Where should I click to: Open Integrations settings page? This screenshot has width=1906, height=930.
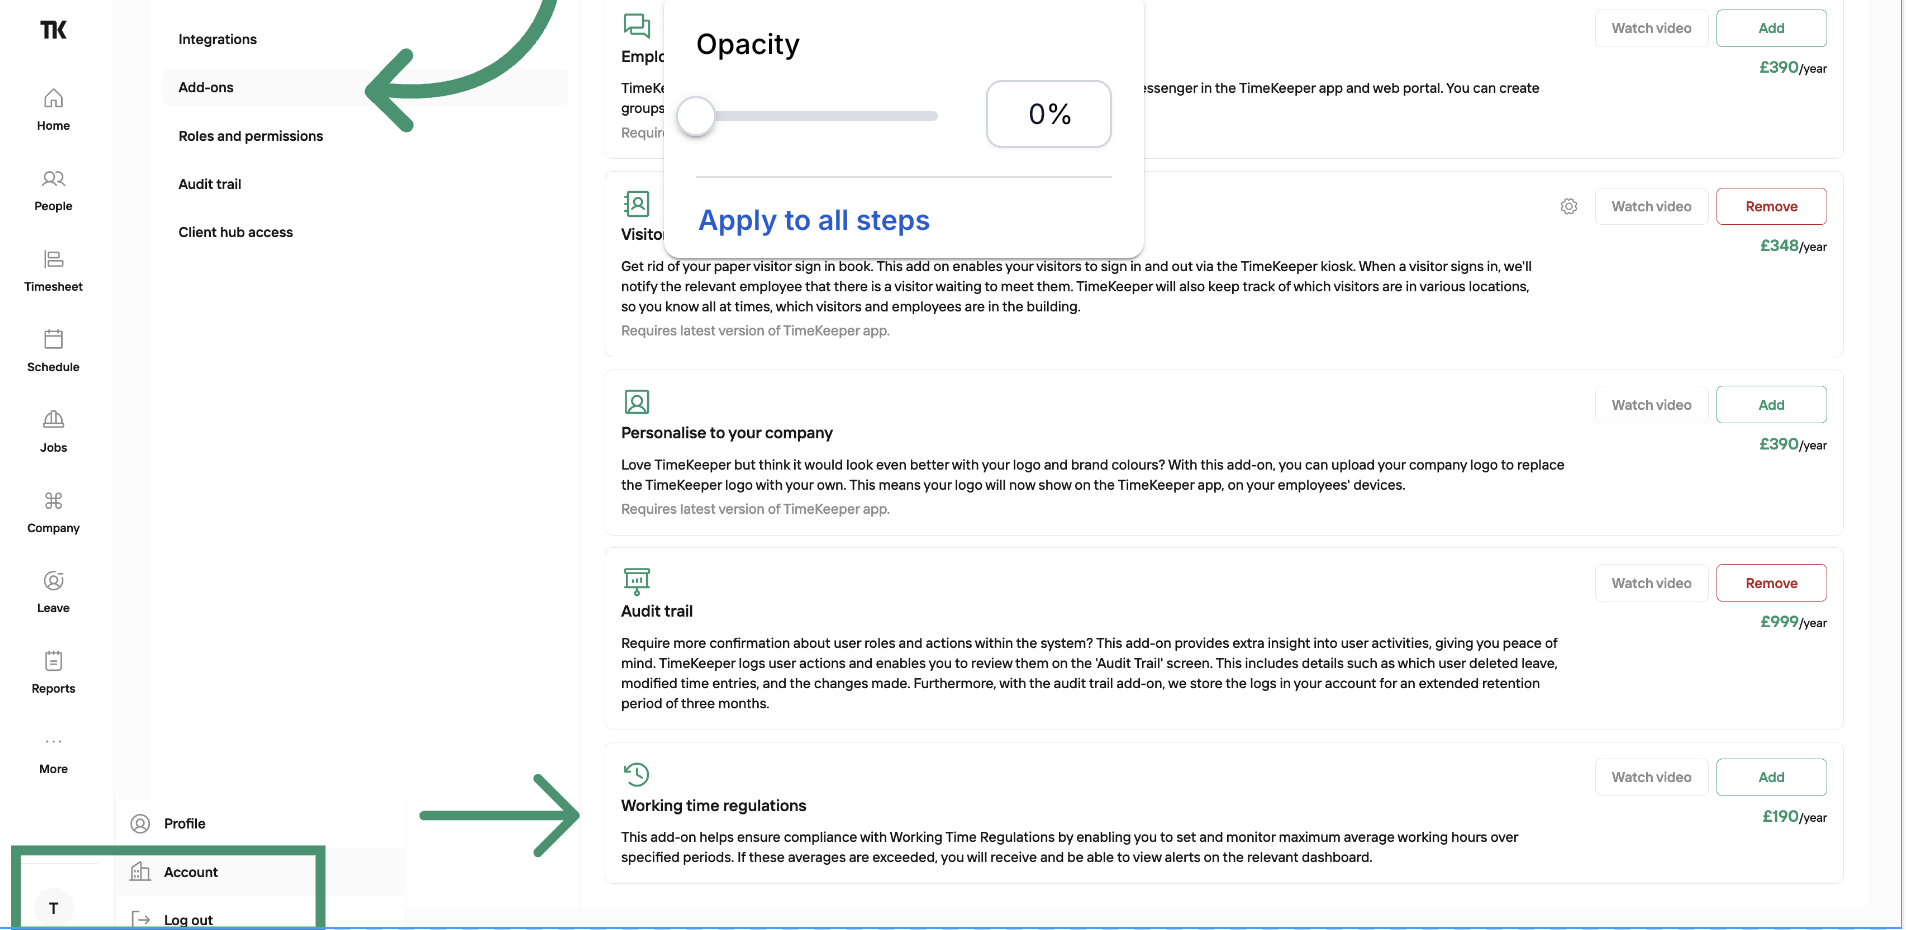coord(218,39)
